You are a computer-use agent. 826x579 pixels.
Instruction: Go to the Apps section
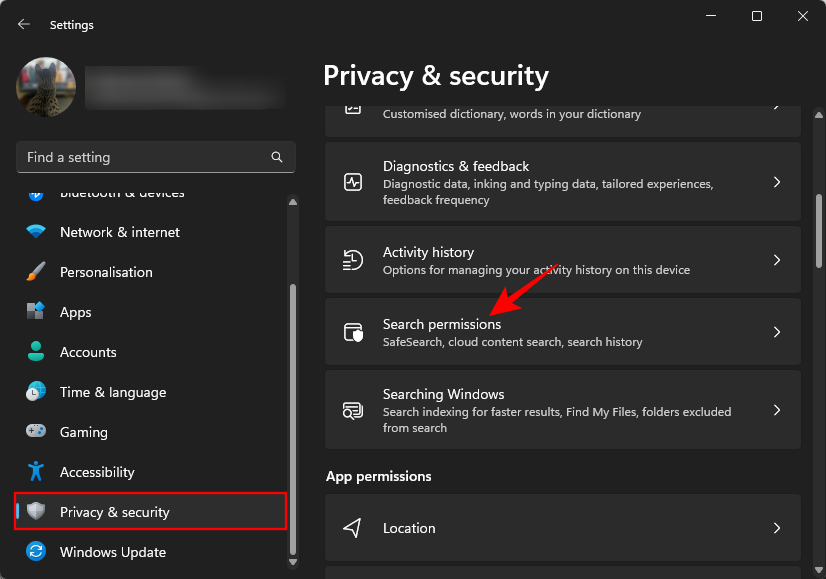point(151,312)
